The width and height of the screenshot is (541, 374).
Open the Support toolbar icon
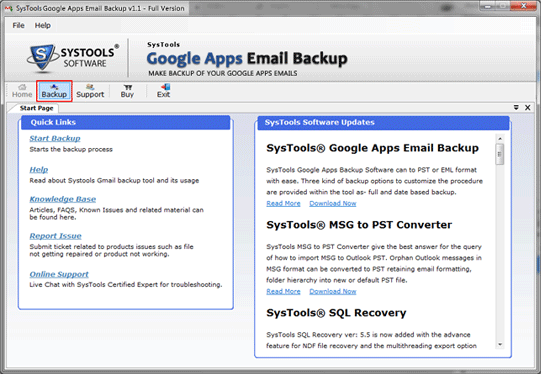(x=90, y=91)
